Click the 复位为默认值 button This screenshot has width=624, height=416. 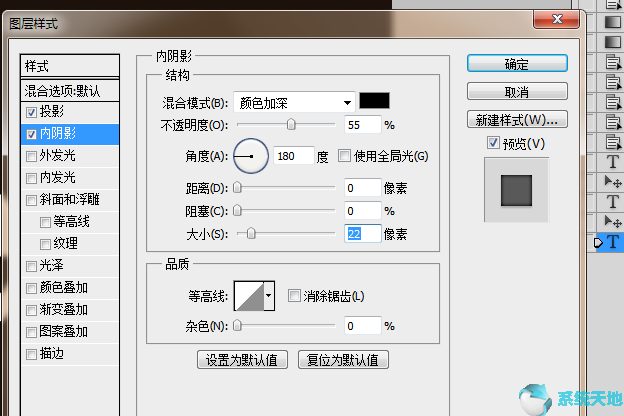coord(343,360)
